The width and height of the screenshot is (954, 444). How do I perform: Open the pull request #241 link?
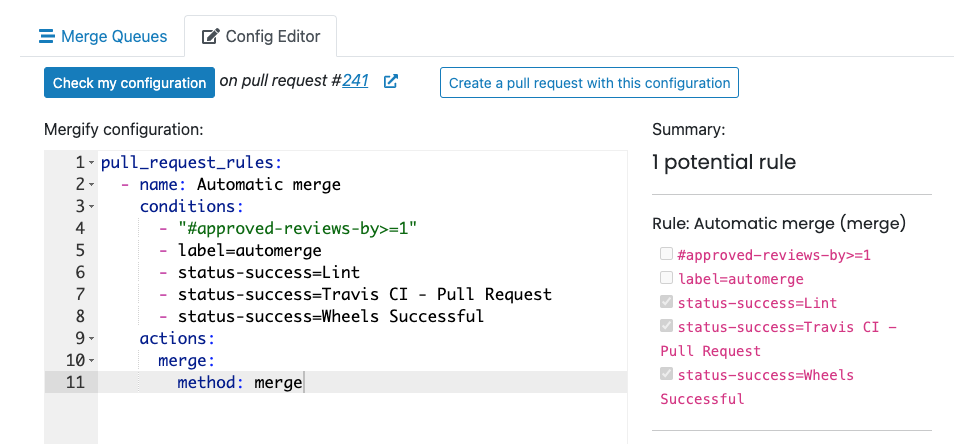pyautogui.click(x=355, y=82)
